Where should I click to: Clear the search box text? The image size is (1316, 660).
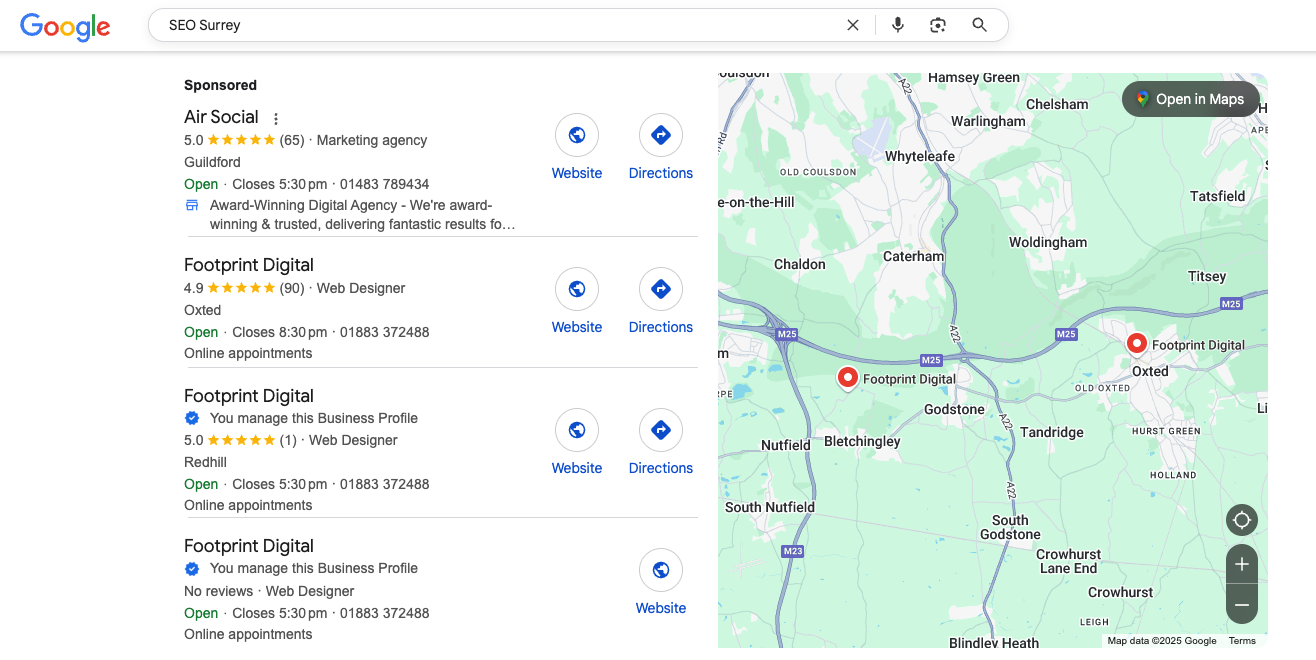pyautogui.click(x=853, y=25)
